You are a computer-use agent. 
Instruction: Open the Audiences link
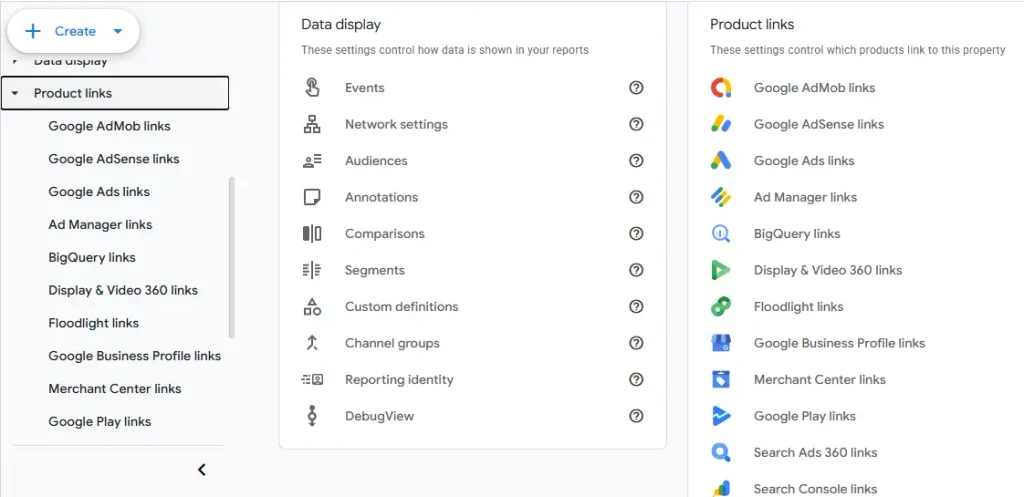coord(376,161)
